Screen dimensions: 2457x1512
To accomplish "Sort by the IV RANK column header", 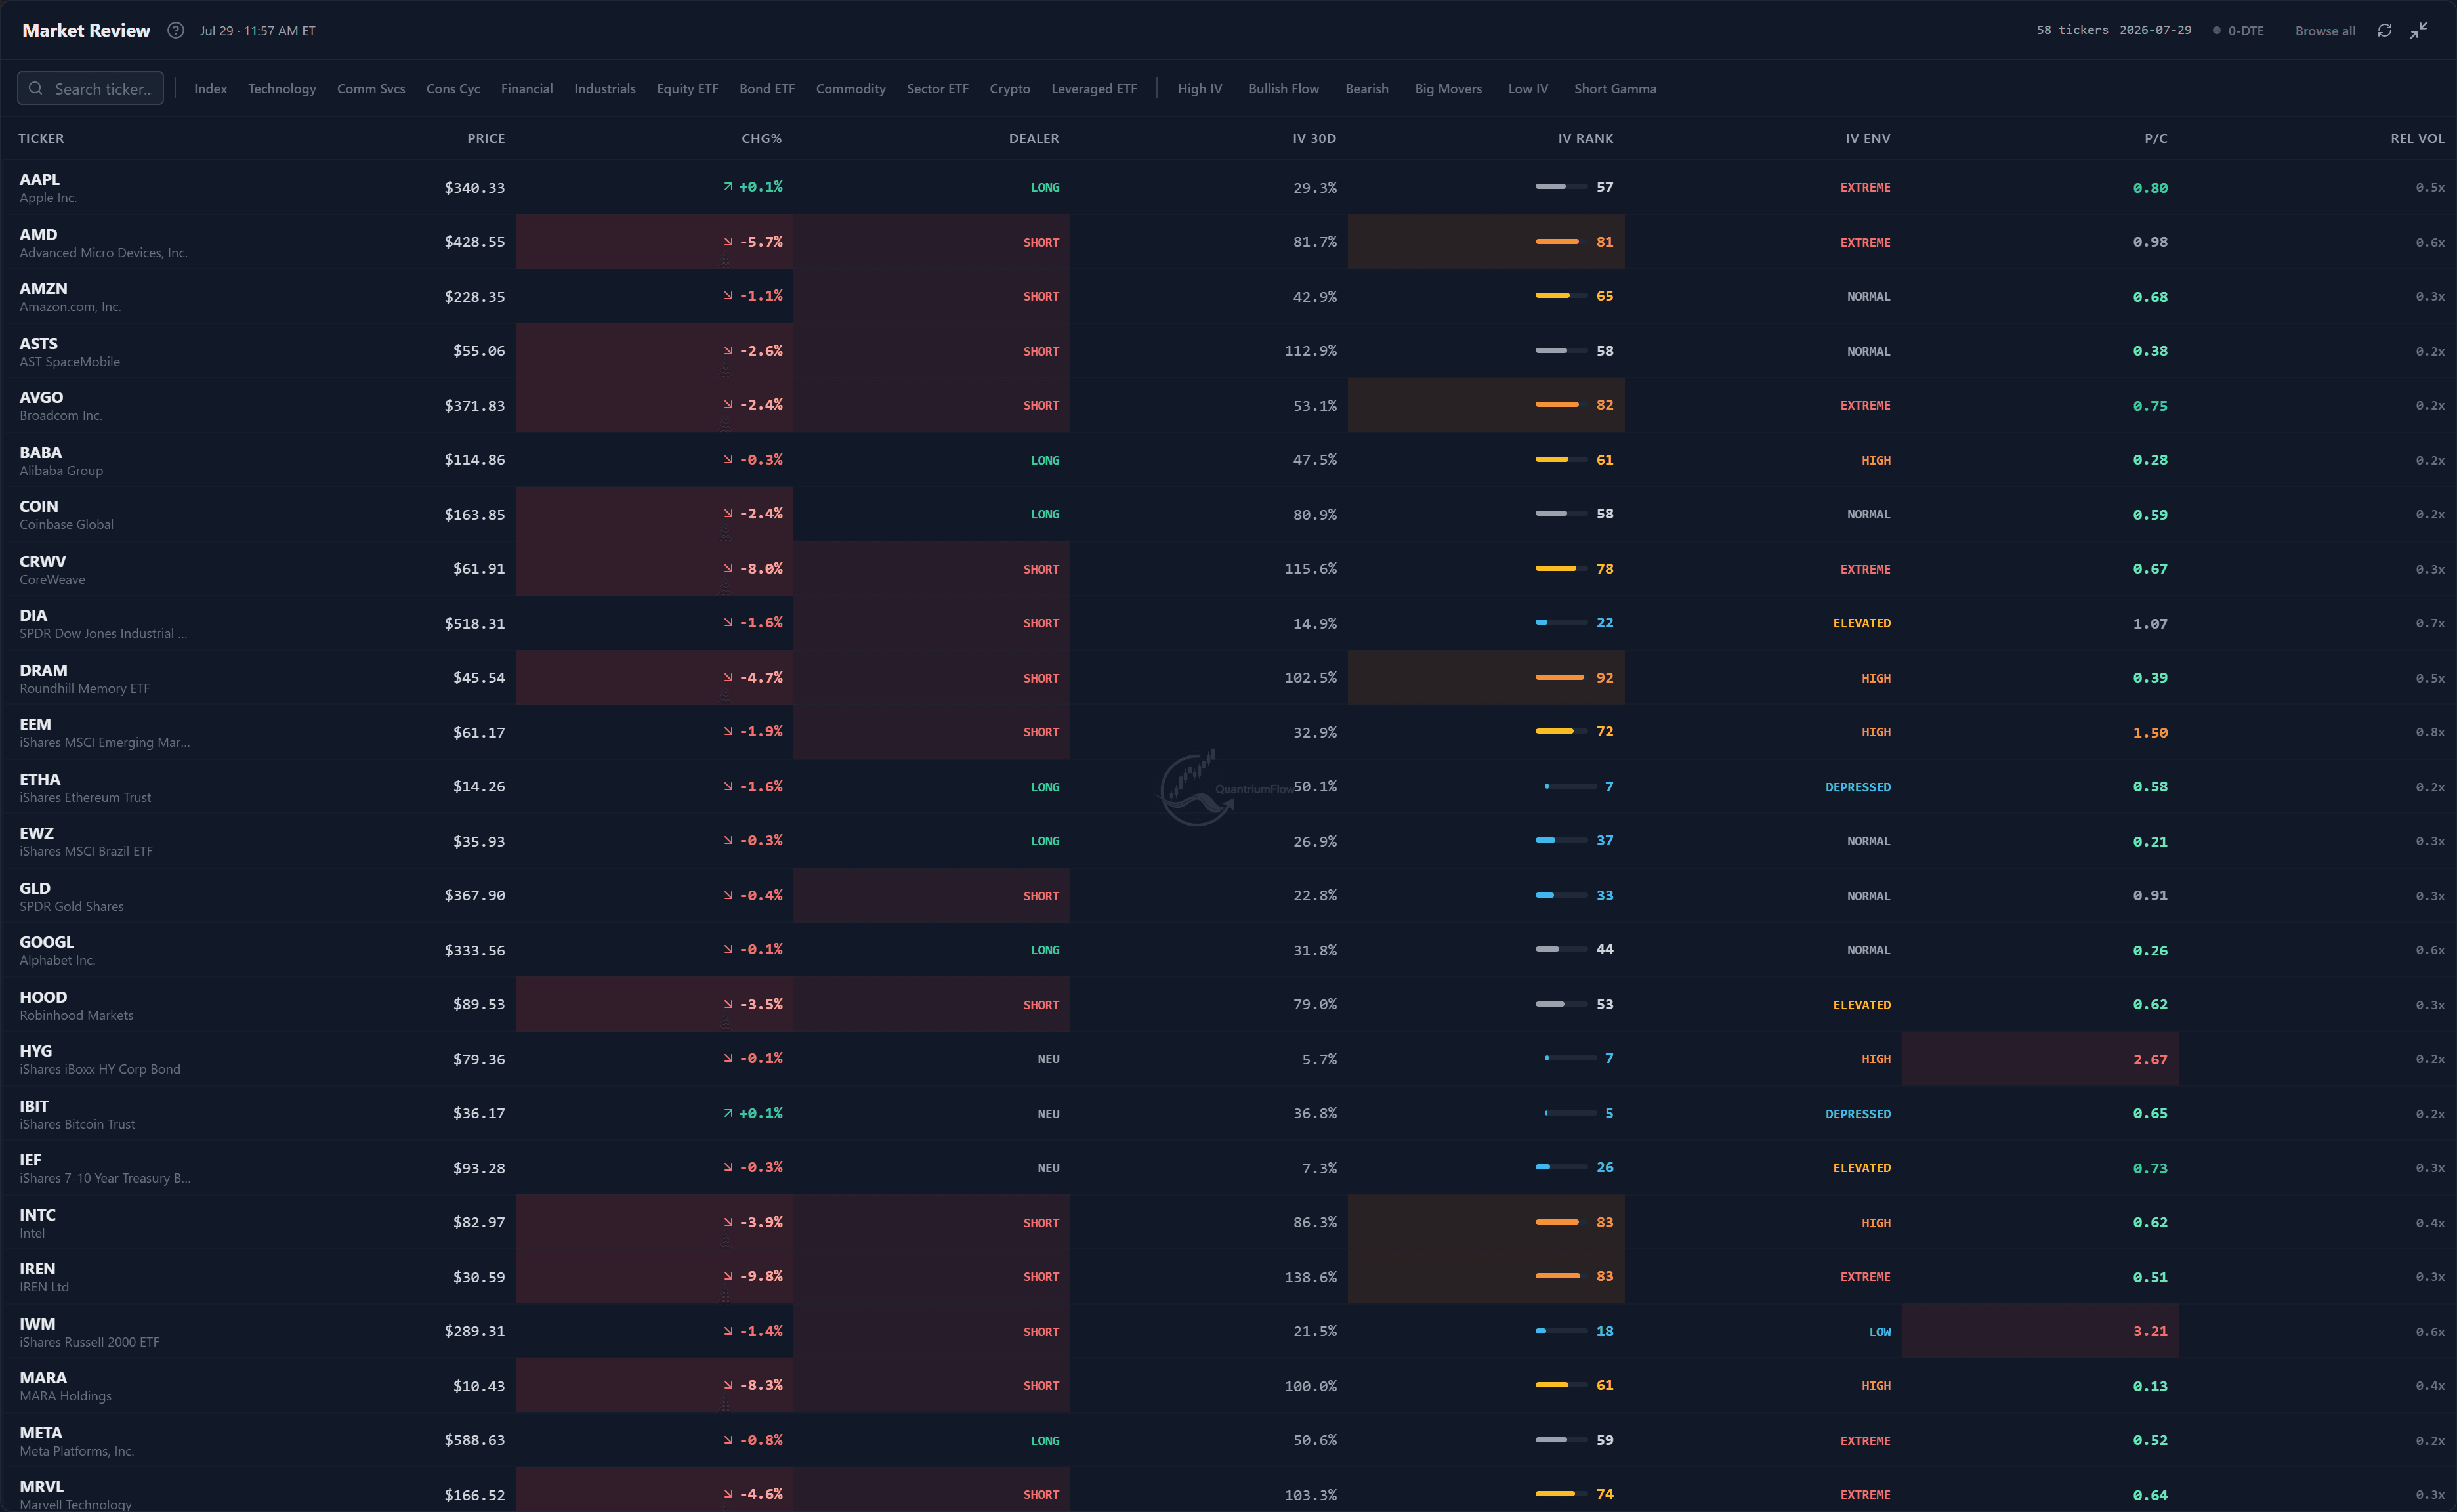I will point(1585,138).
